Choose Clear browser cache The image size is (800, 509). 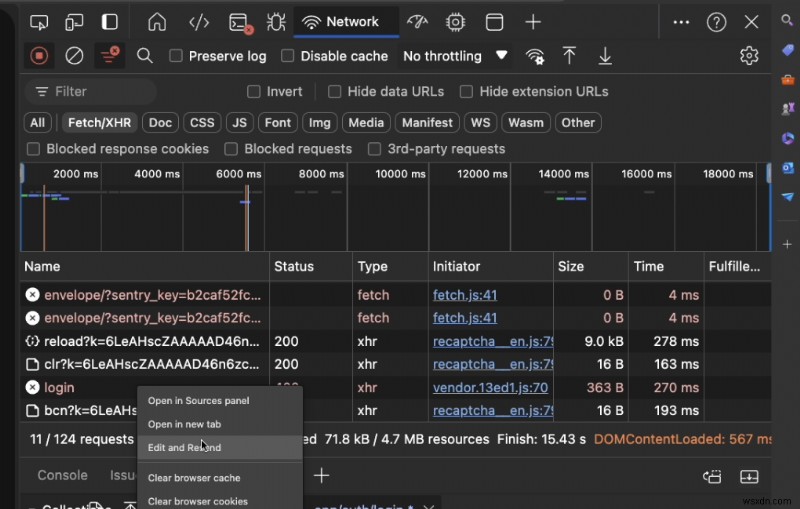pyautogui.click(x=220, y=478)
